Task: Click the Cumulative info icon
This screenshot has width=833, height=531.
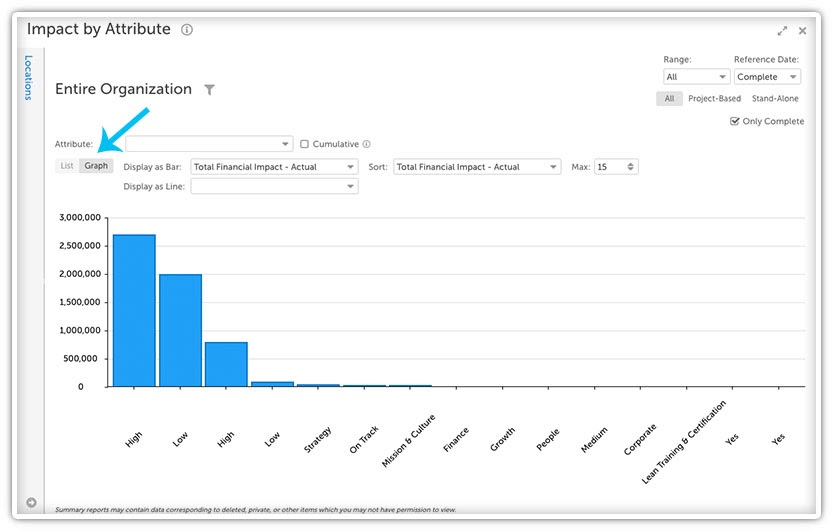Action: [x=367, y=144]
